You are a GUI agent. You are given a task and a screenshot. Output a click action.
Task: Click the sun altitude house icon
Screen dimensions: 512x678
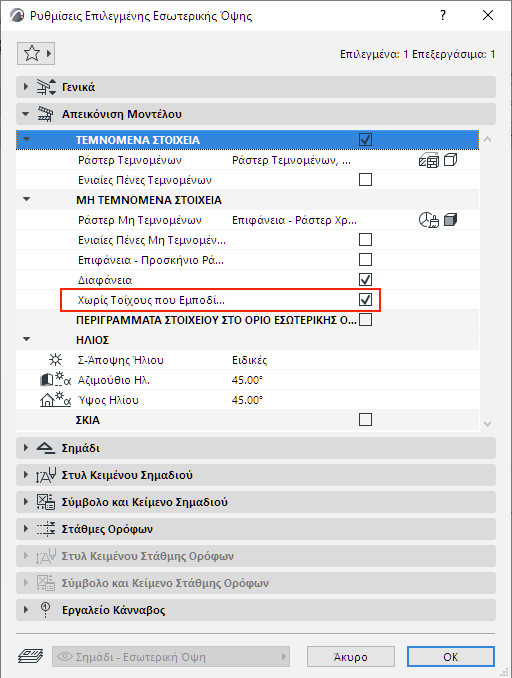[55, 400]
